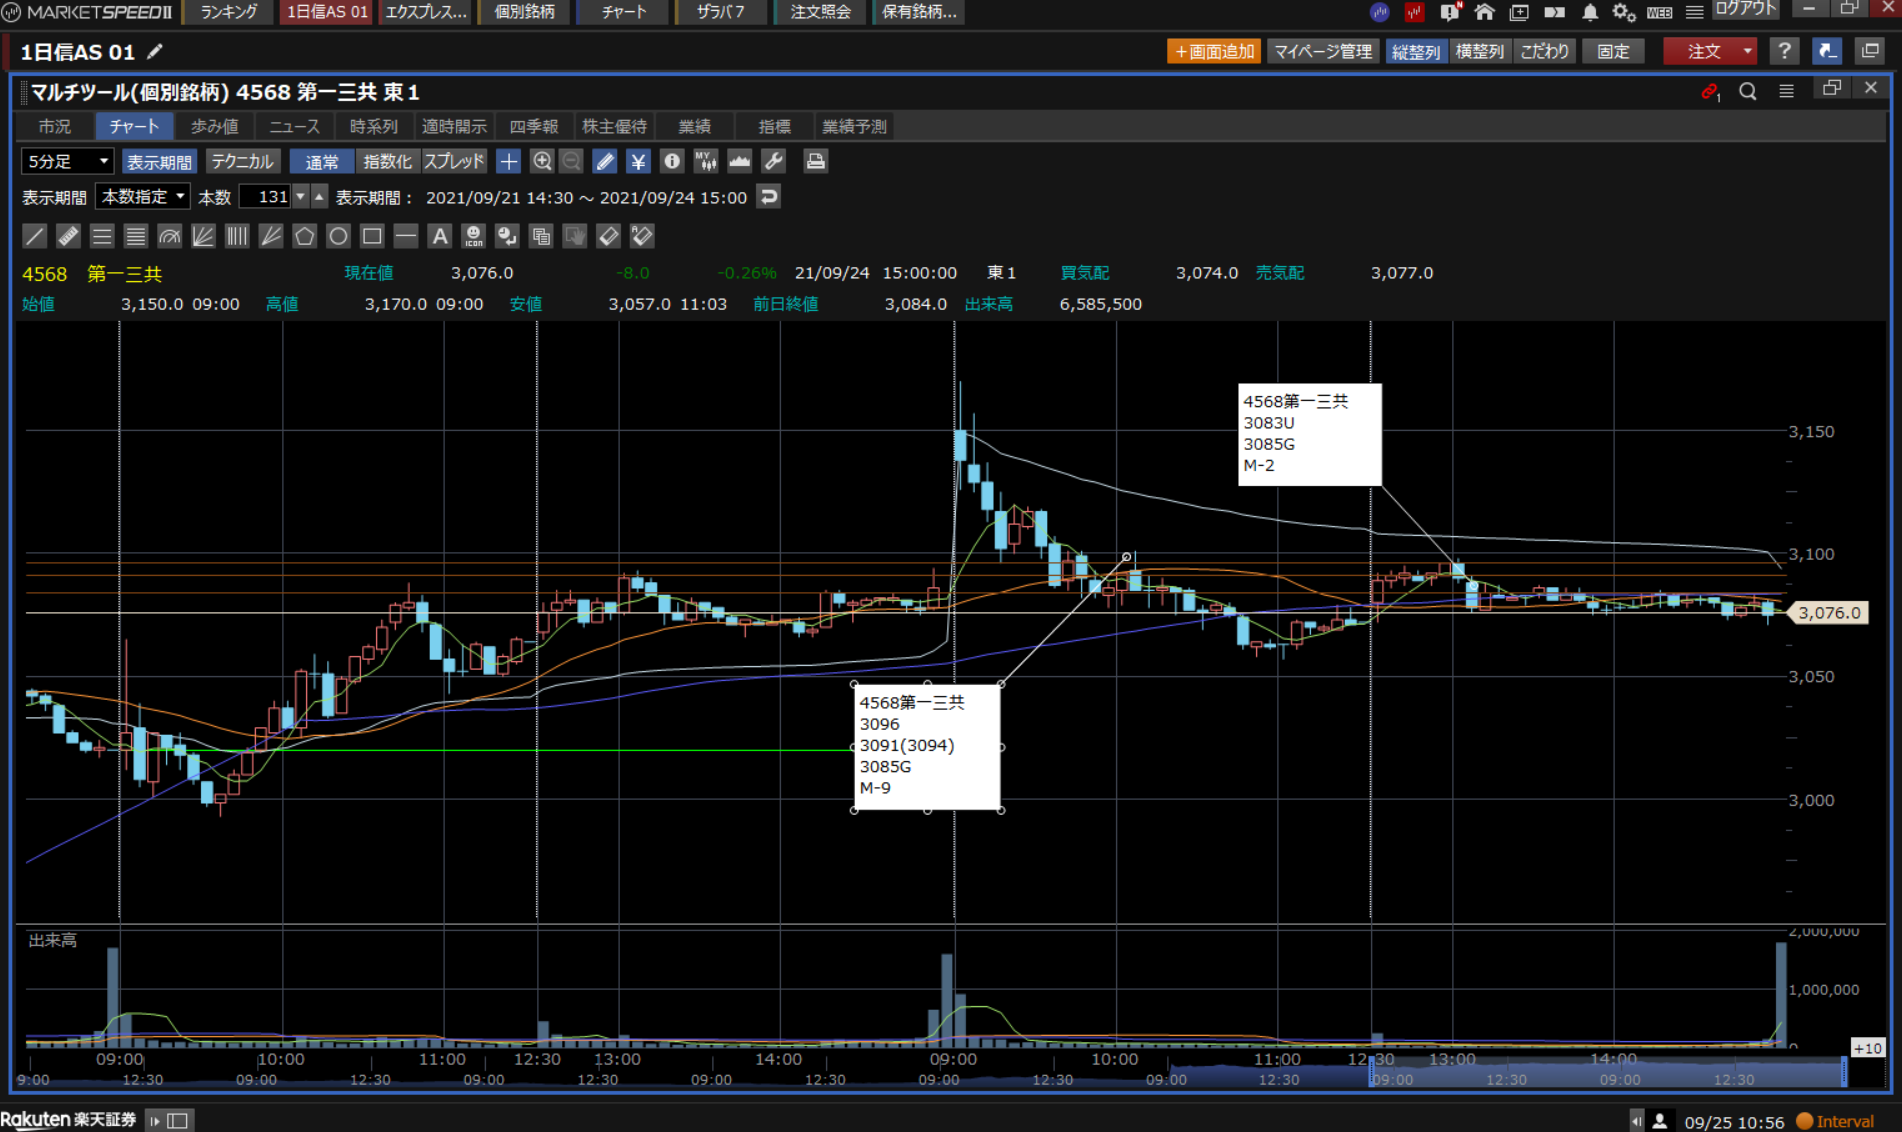
Task: Open the 注文 order dropdown arrow
Action: pyautogui.click(x=1747, y=51)
